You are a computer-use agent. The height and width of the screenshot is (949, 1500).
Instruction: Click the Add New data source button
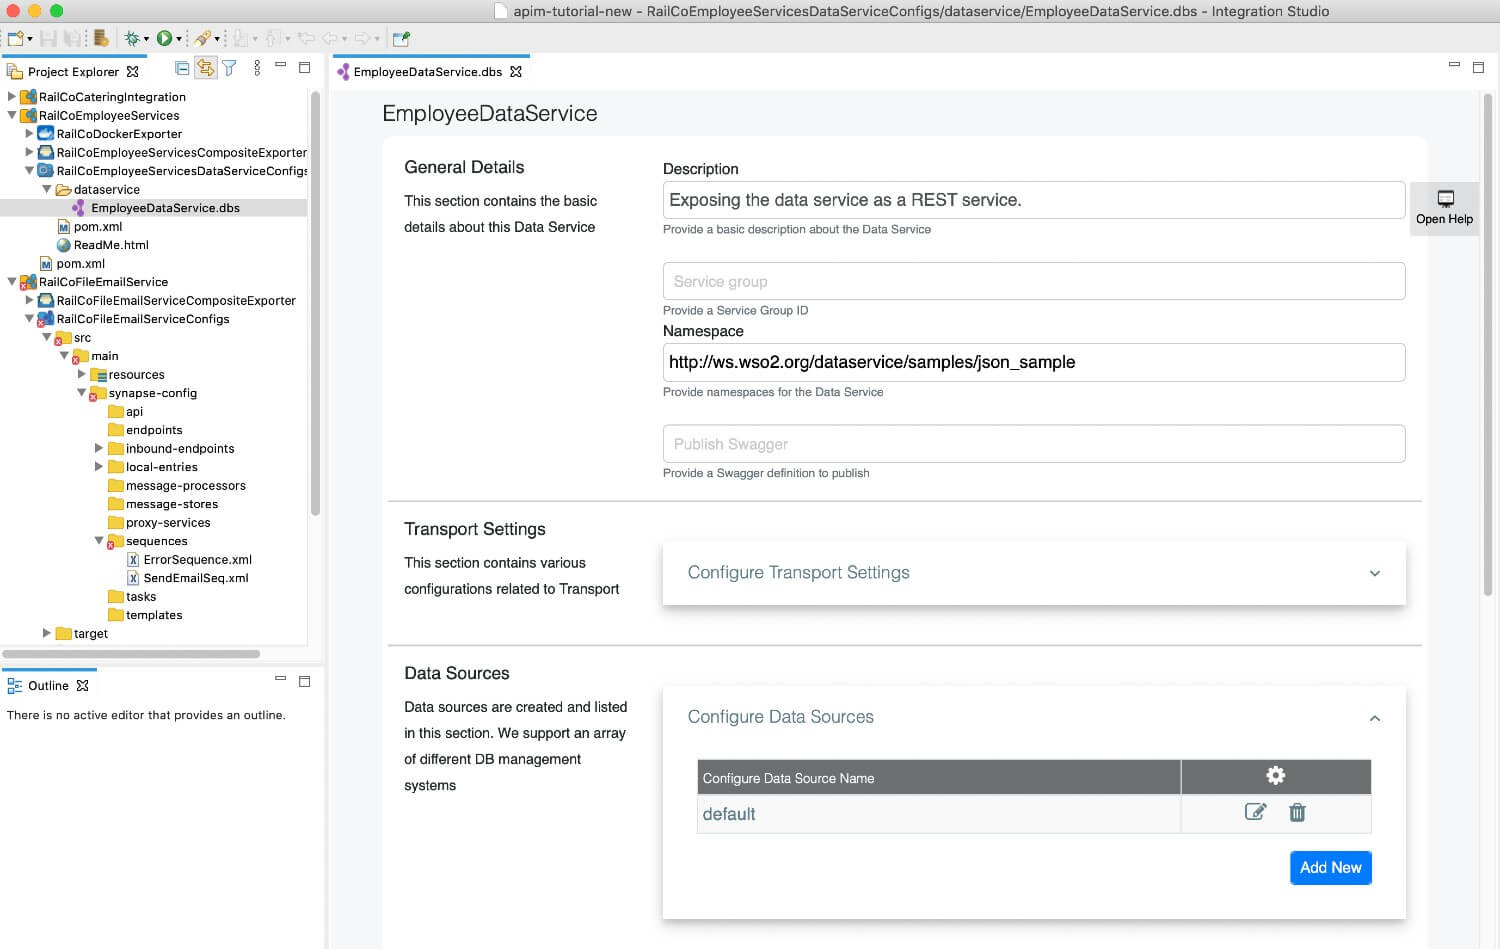pyautogui.click(x=1330, y=867)
